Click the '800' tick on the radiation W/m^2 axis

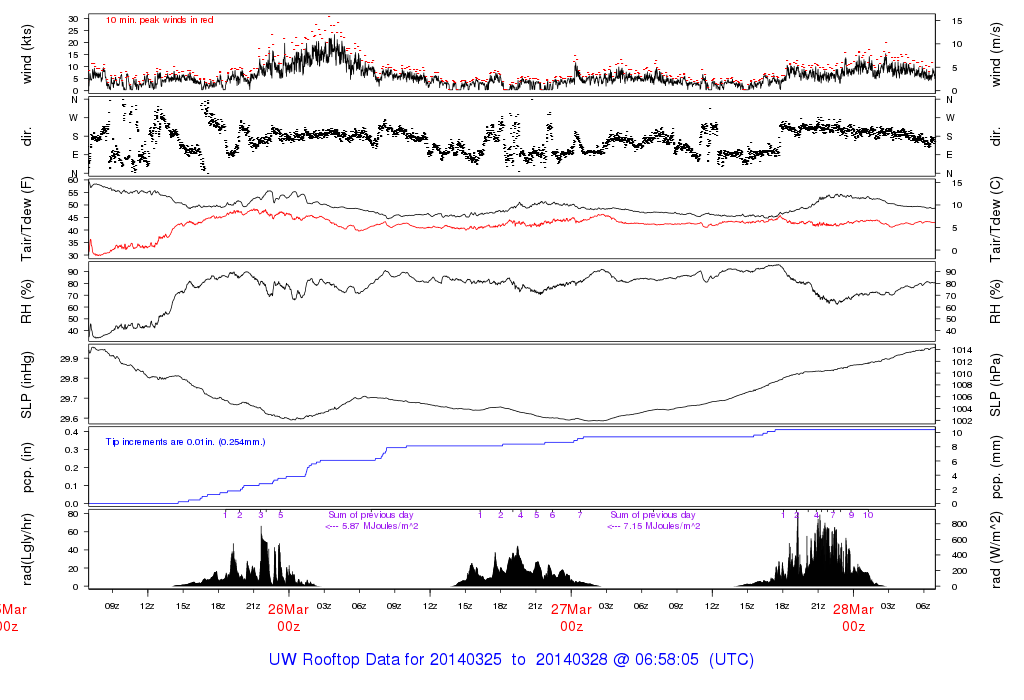point(959,524)
